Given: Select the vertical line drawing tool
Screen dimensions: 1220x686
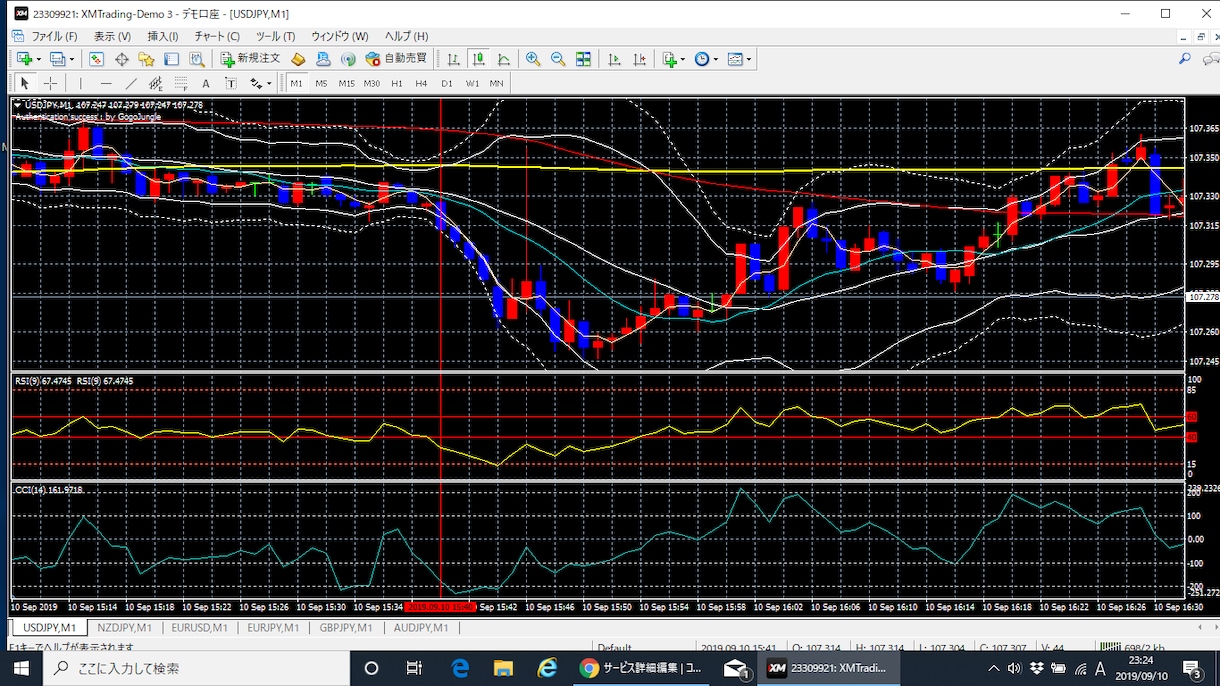Looking at the screenshot, I should tap(81, 84).
